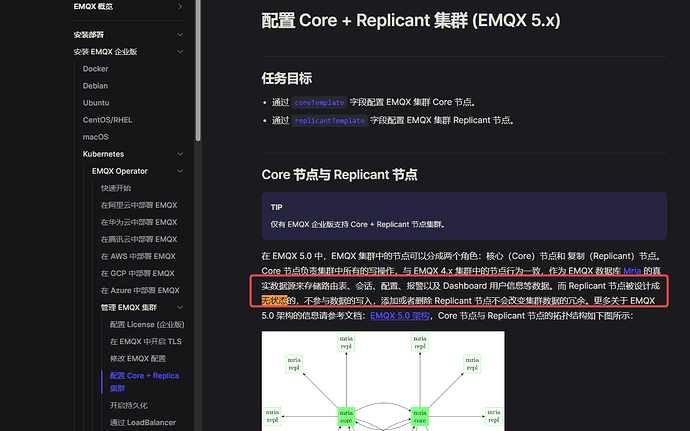Collapse the Kubernetes section chevron

[x=180, y=154]
